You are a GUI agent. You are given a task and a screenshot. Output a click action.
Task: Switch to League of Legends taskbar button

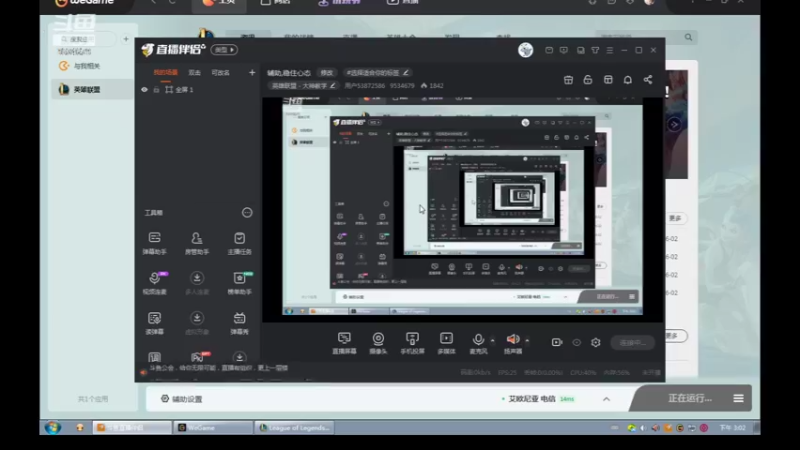pos(294,427)
